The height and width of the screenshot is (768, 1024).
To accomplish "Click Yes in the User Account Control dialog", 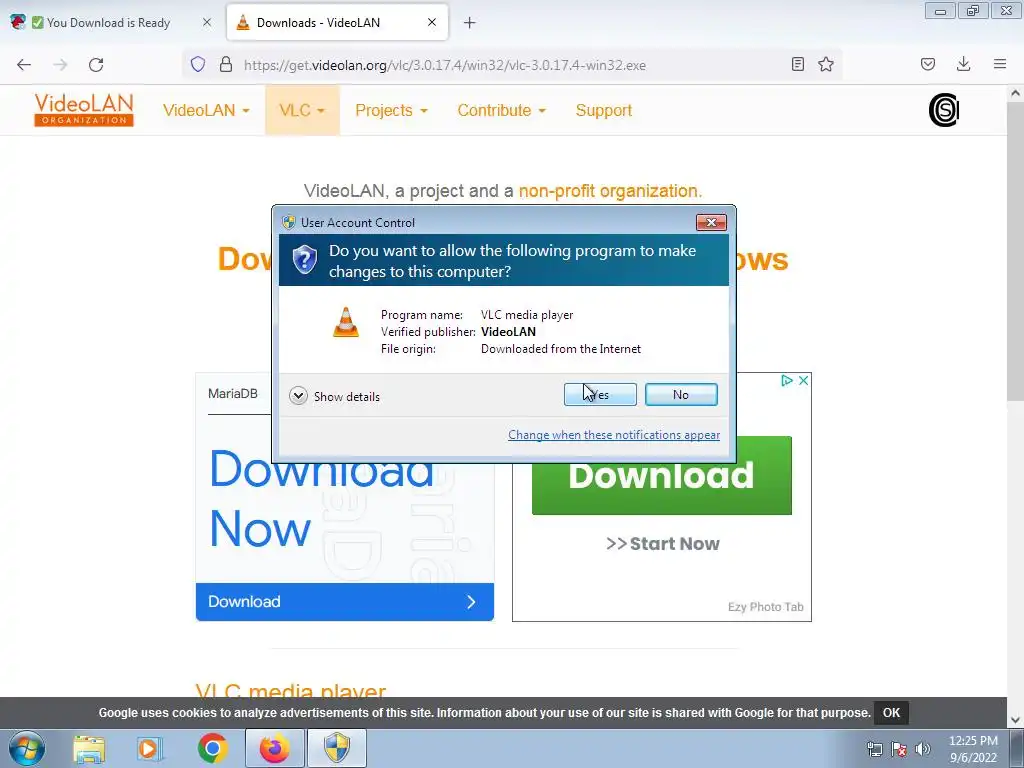I will click(600, 394).
